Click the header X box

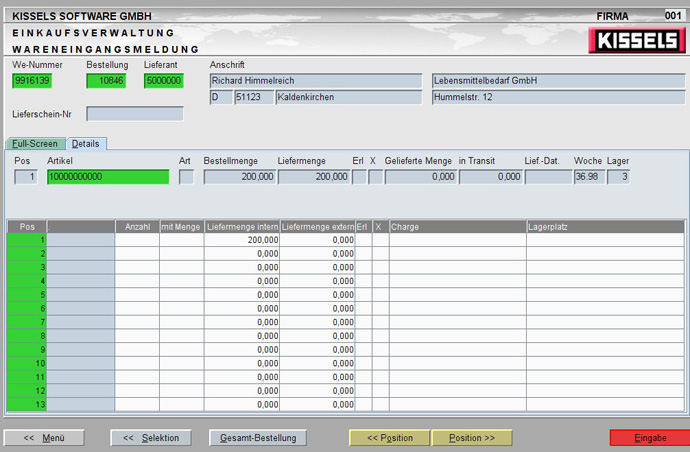click(x=375, y=177)
